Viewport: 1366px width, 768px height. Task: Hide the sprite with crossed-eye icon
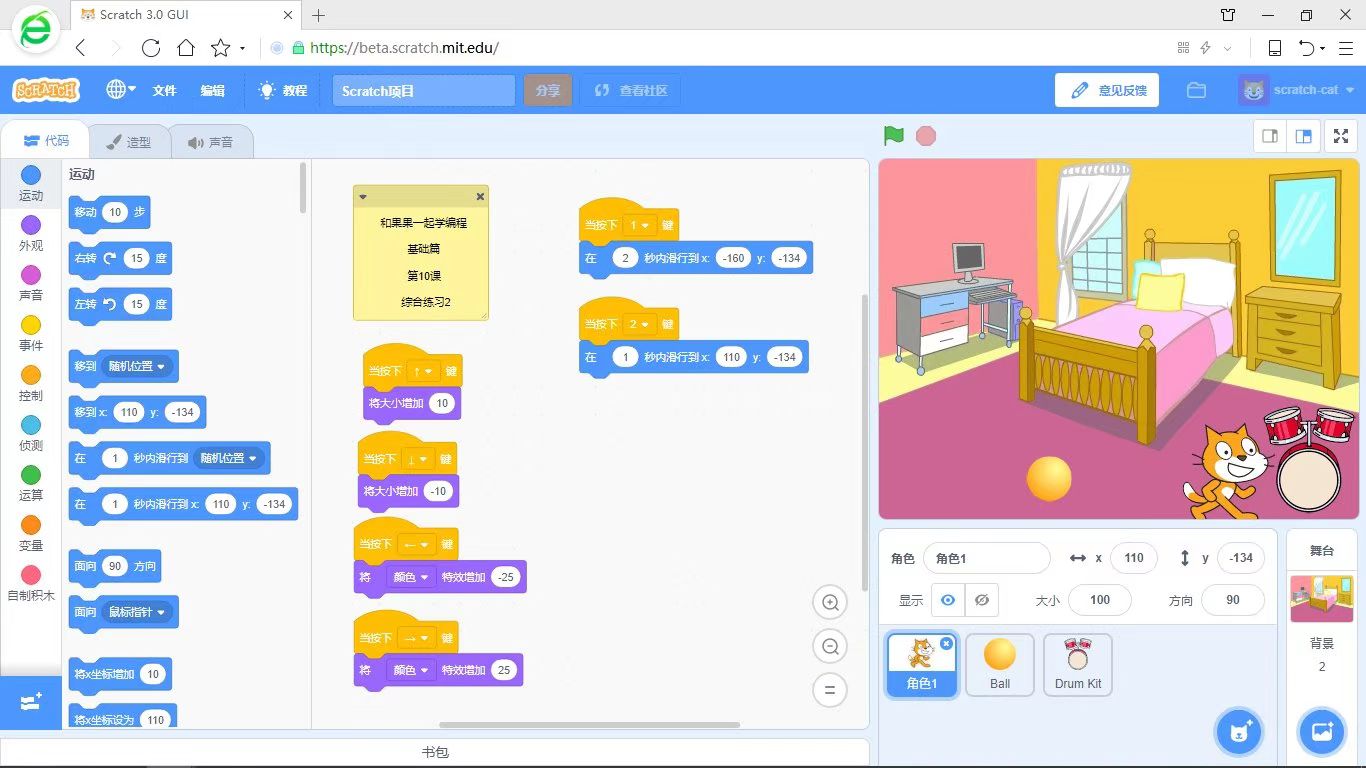tap(982, 600)
